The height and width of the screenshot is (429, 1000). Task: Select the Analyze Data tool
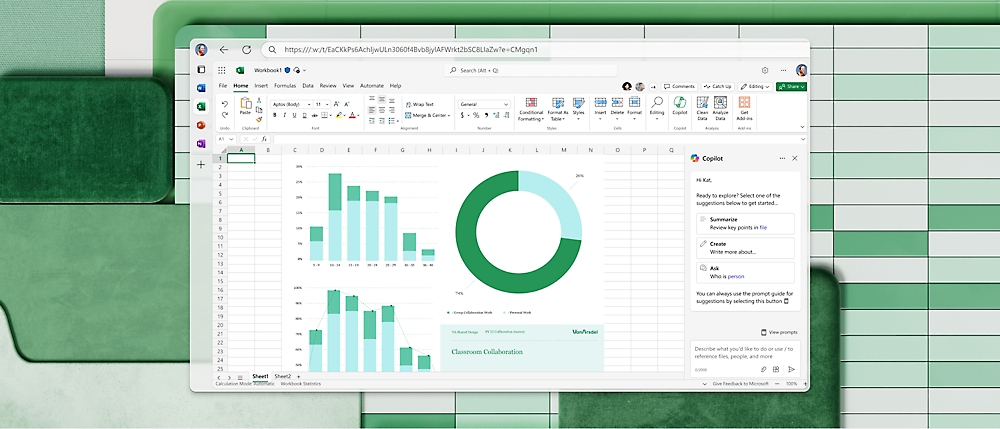(x=721, y=103)
